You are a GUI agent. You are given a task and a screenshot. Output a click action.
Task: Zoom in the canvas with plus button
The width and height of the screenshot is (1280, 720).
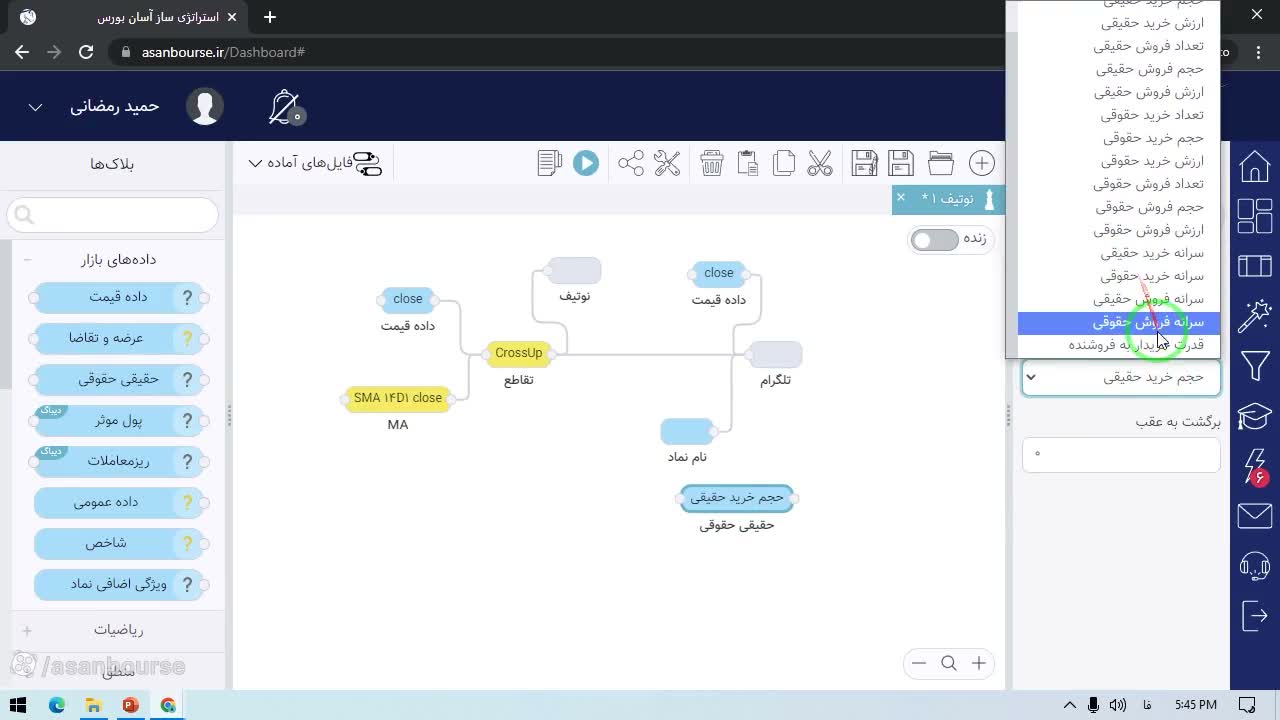pyautogui.click(x=979, y=663)
